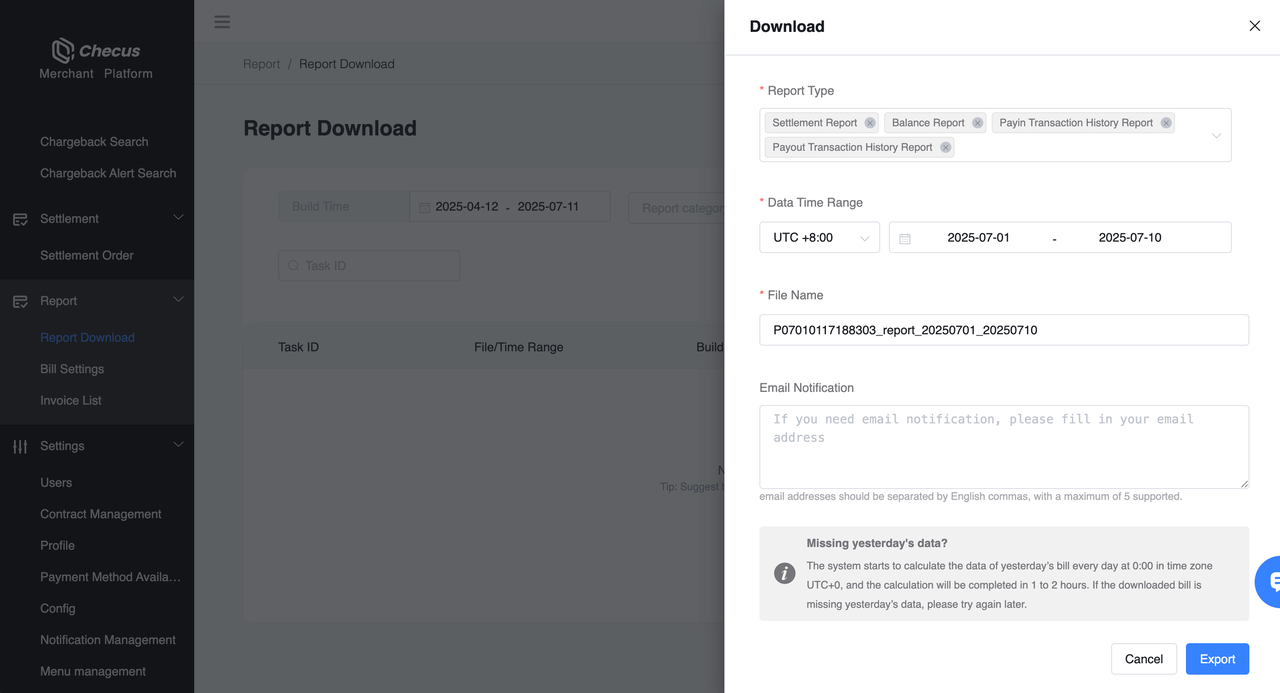Click the Export button
1280x693 pixels.
coord(1217,659)
